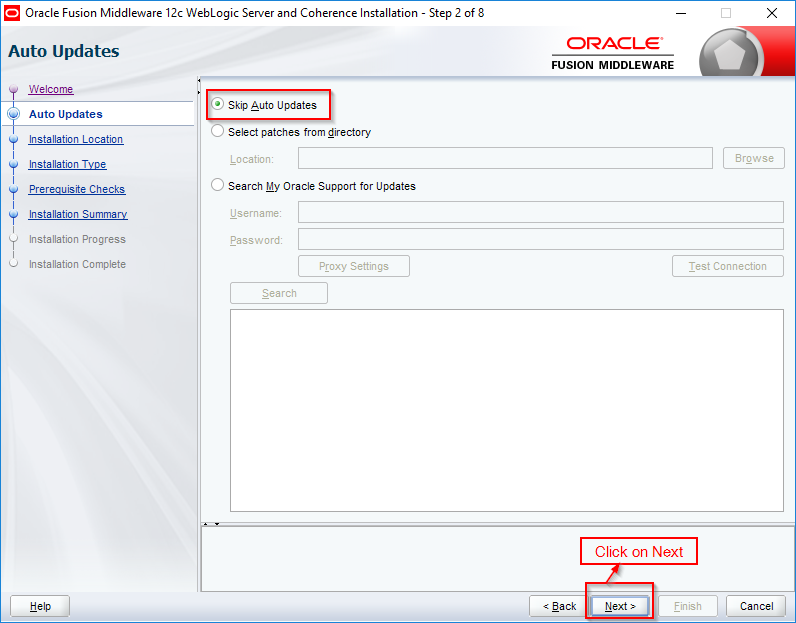Viewport: 796px width, 623px height.
Task: Select the Skip Auto Updates radio button
Action: 217,104
